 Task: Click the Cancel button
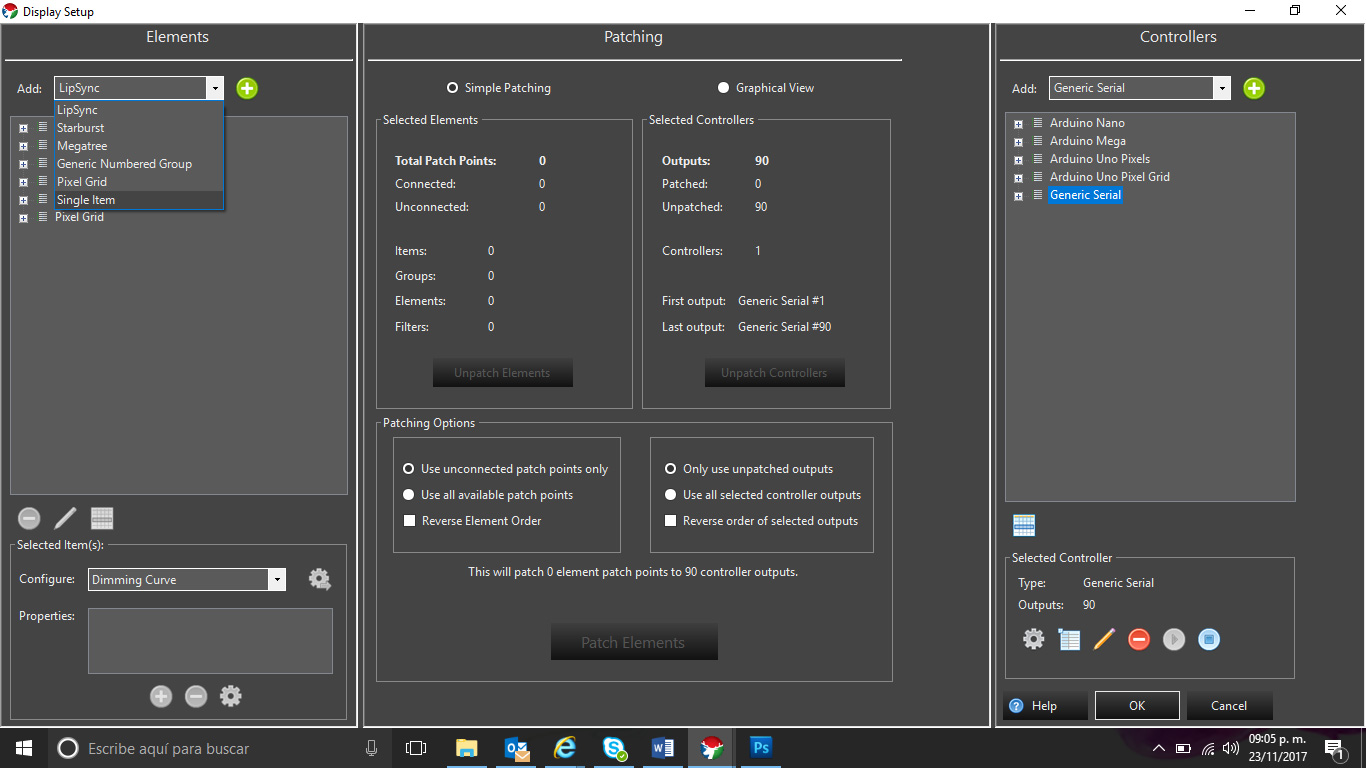click(x=1229, y=705)
